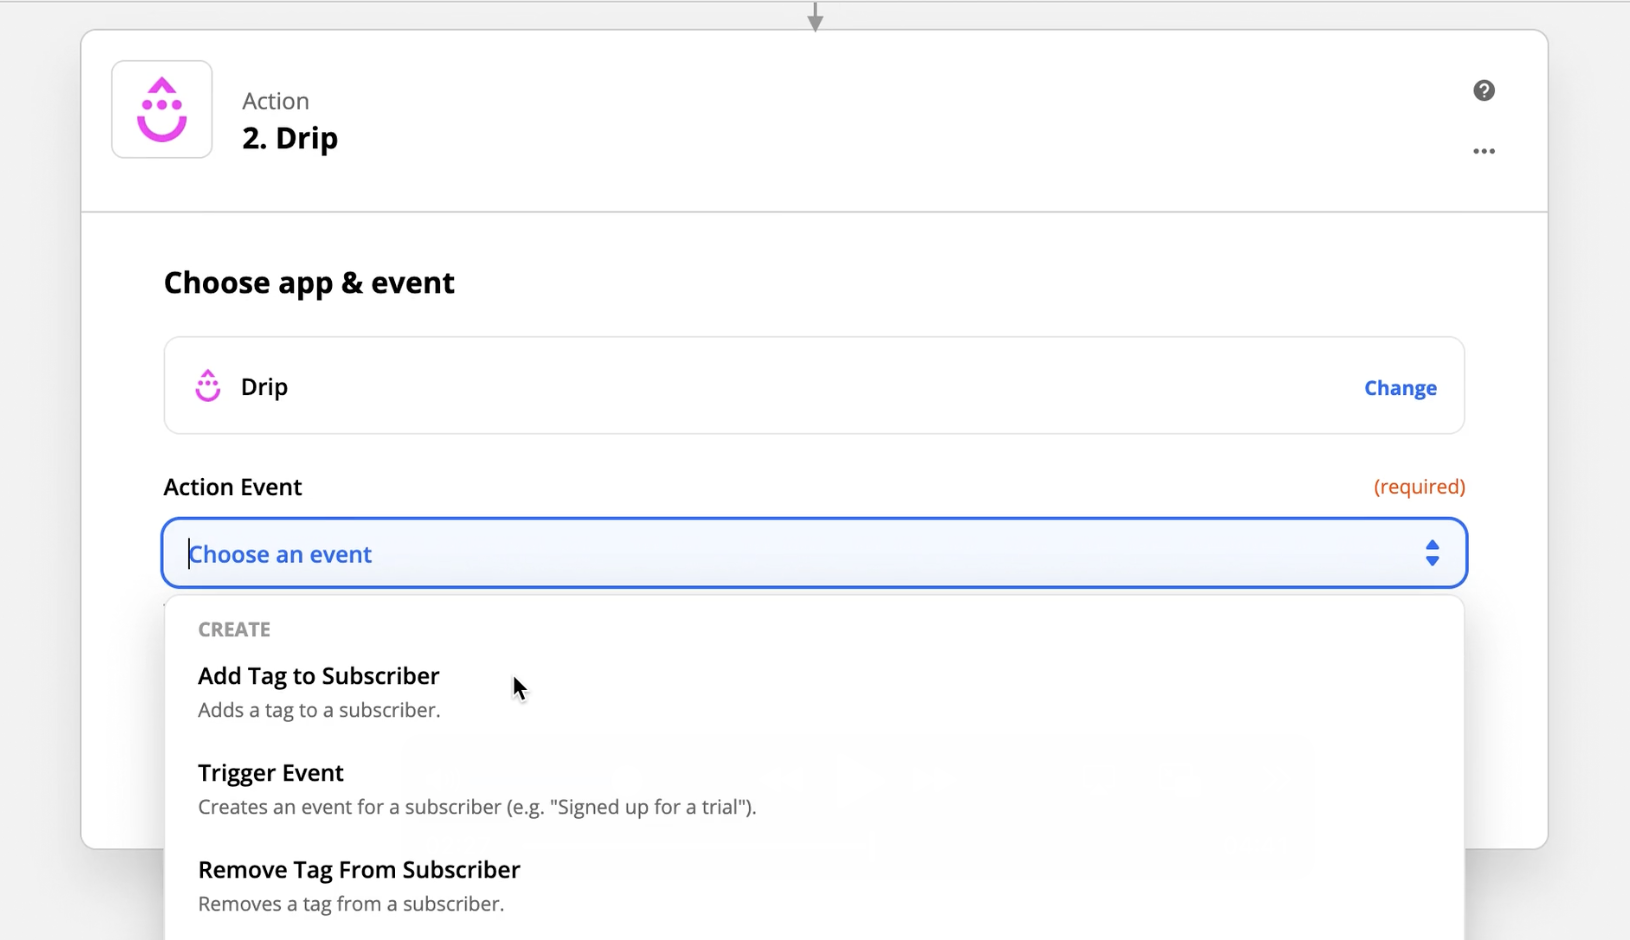Viewport: 1630px width, 940px height.
Task: Click the CREATE group header
Action: (234, 630)
